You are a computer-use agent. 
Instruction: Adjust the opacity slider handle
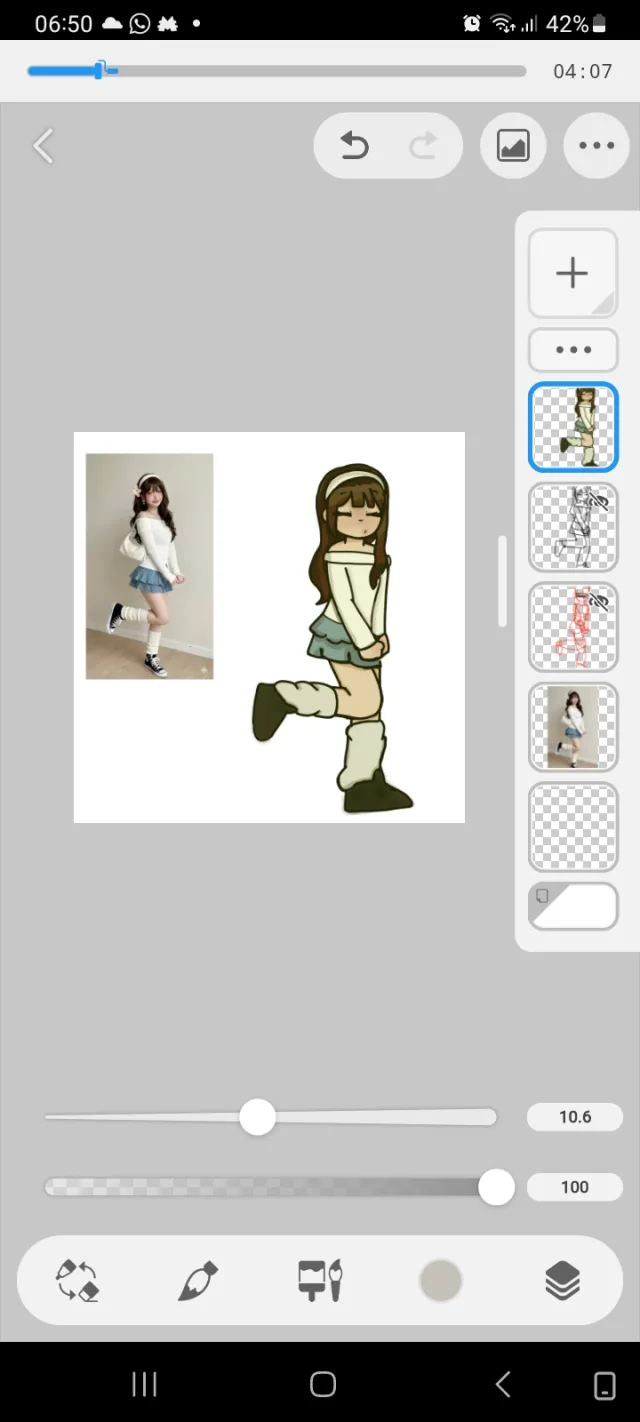pos(496,1187)
